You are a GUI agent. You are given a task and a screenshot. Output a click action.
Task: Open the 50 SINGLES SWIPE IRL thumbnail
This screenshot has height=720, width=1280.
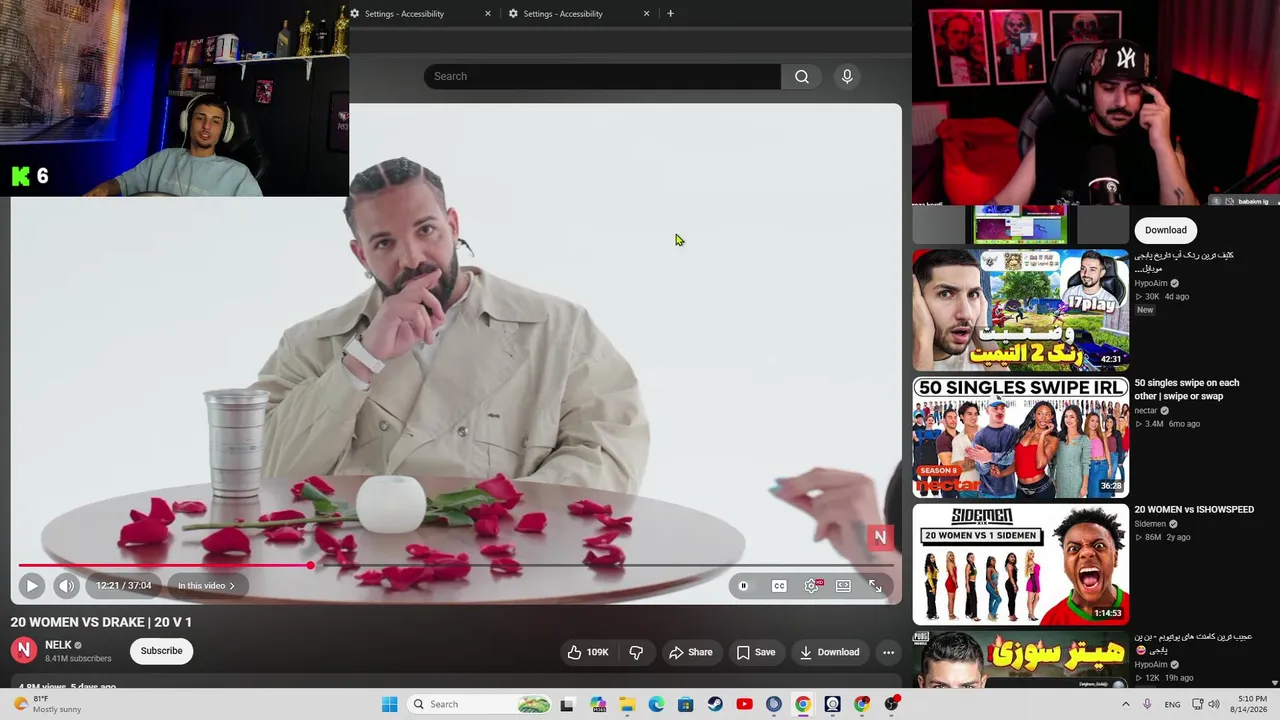tap(1020, 437)
